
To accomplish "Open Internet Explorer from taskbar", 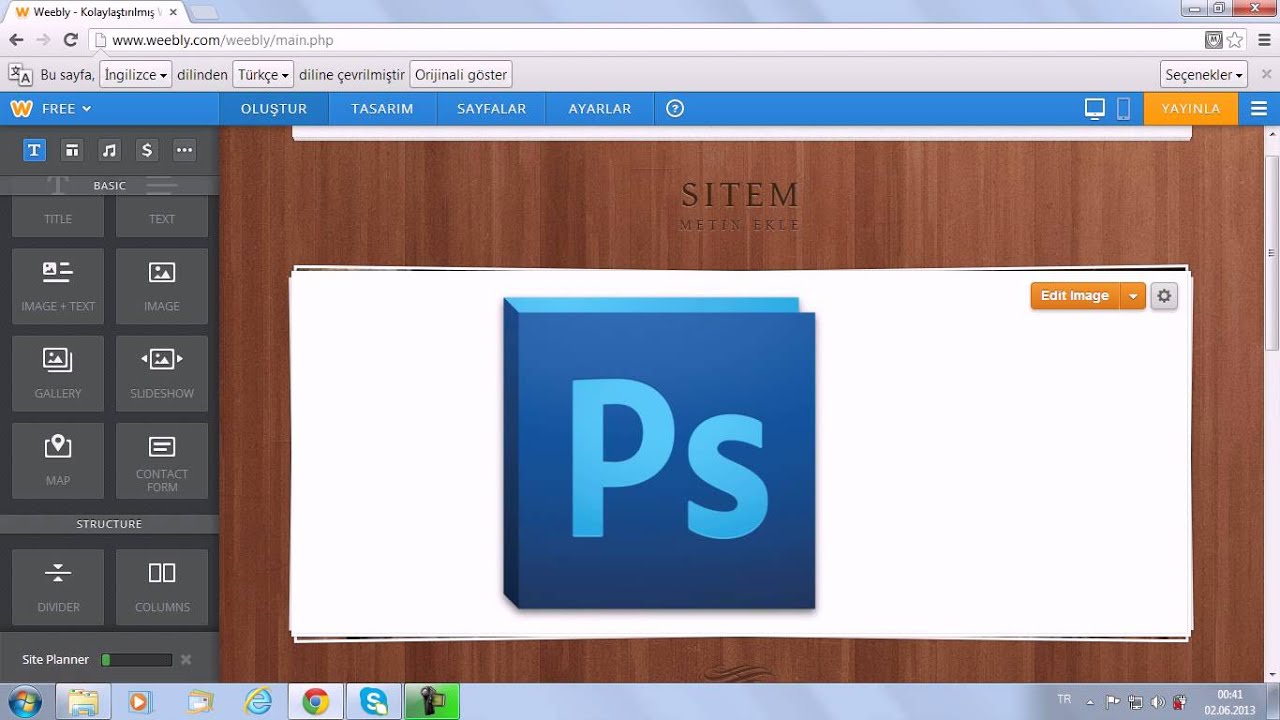I will (258, 702).
